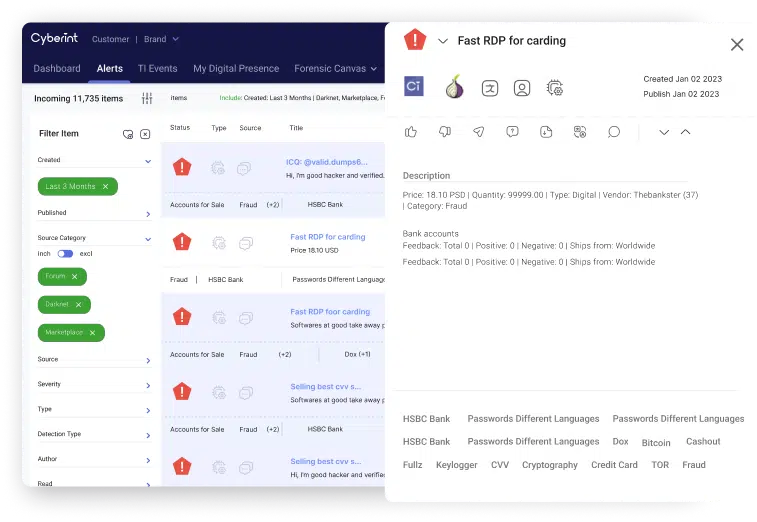
Task: Click the comment bubble icon in action row
Action: pos(614,132)
